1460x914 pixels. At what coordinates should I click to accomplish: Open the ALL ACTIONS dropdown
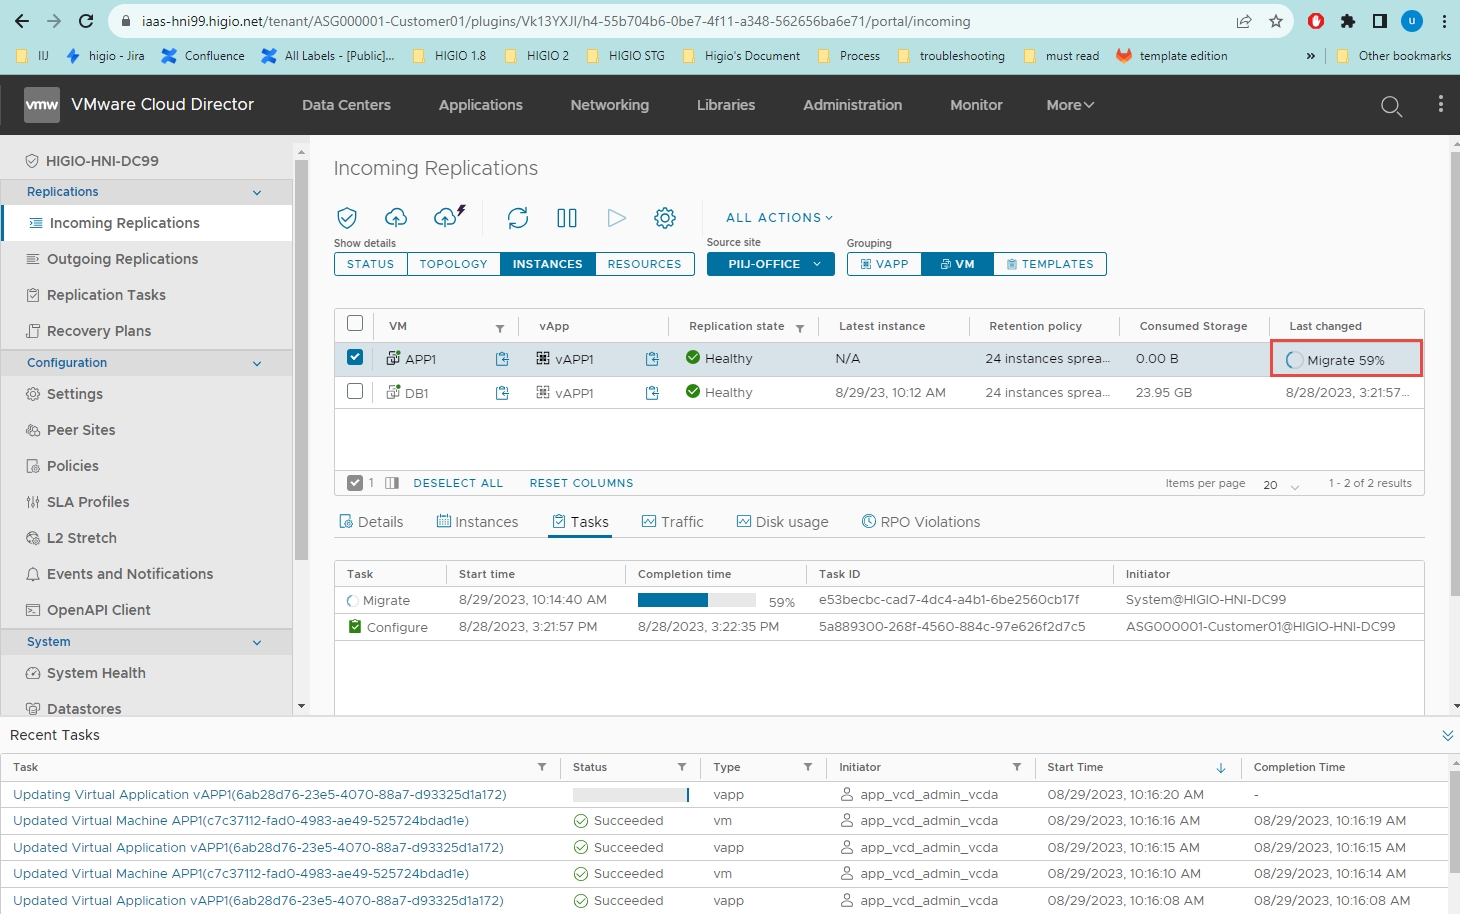(x=779, y=218)
